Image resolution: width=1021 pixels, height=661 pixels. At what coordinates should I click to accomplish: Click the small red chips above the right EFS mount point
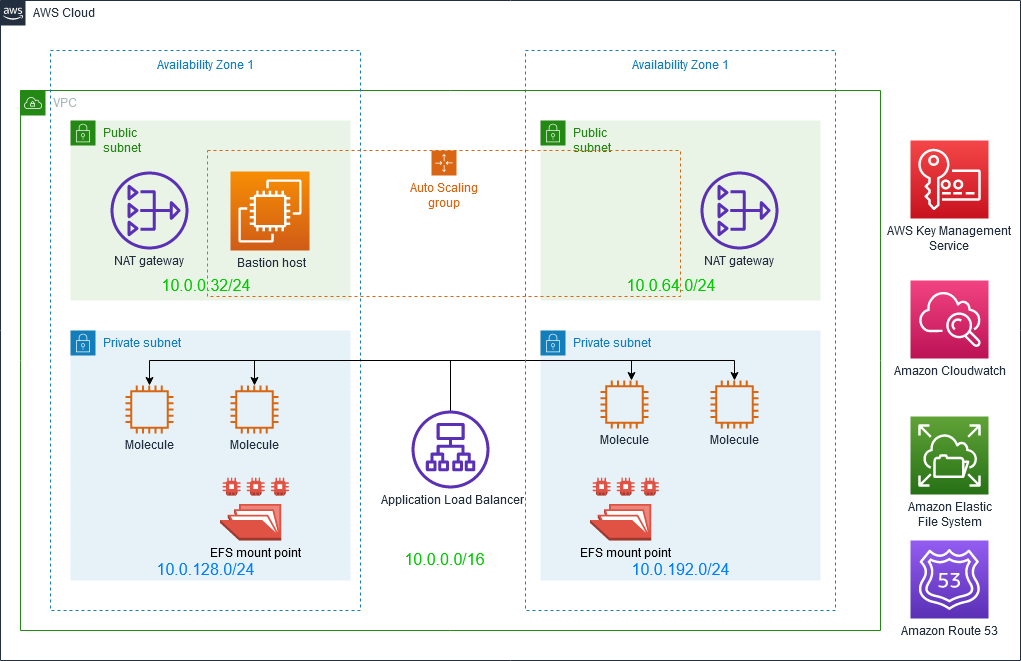(625, 486)
